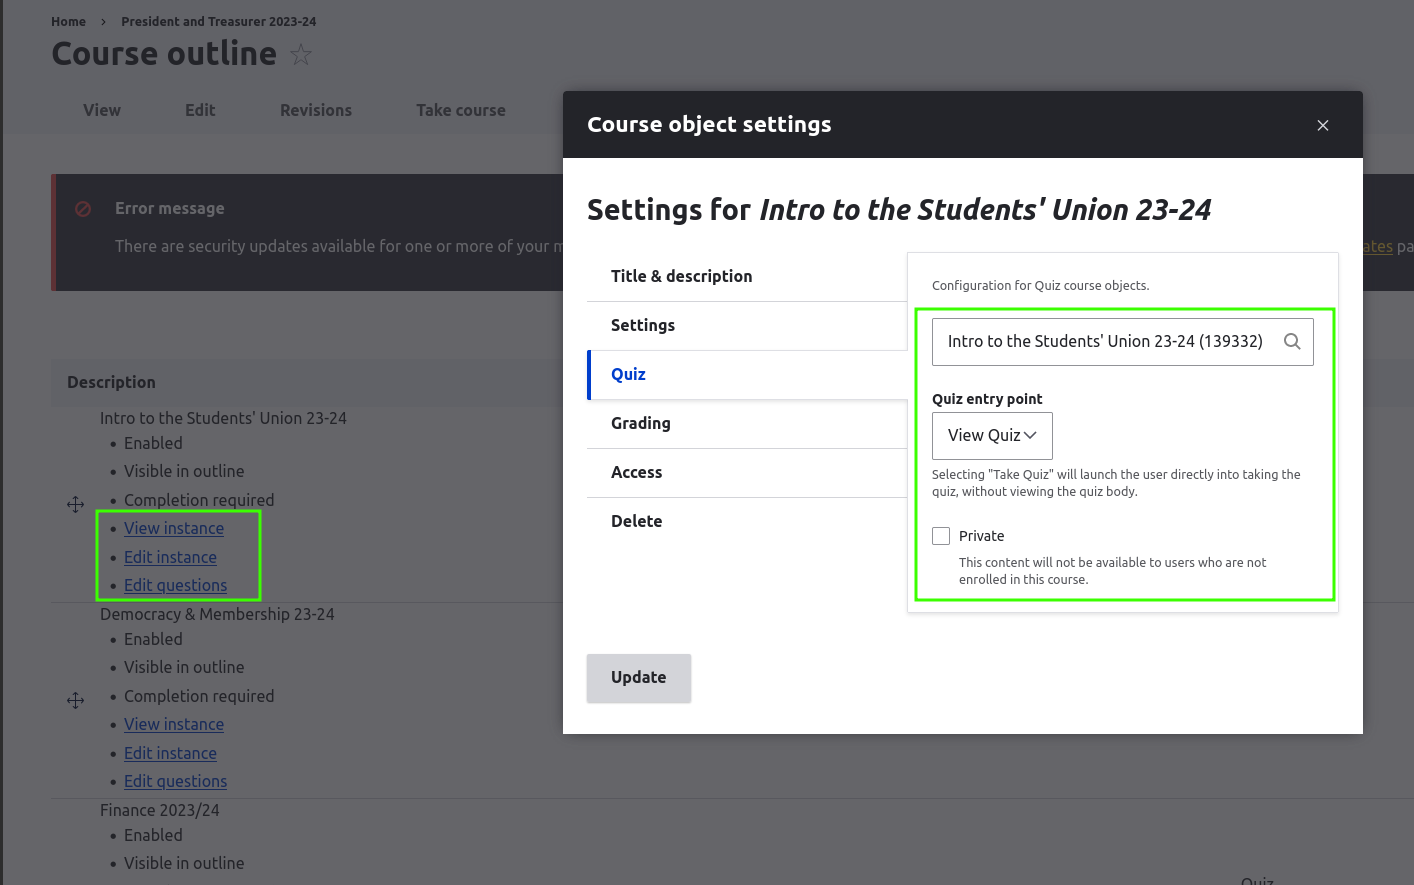The image size is (1414, 885).
Task: Switch to the Settings vertical tab
Action: (x=643, y=326)
